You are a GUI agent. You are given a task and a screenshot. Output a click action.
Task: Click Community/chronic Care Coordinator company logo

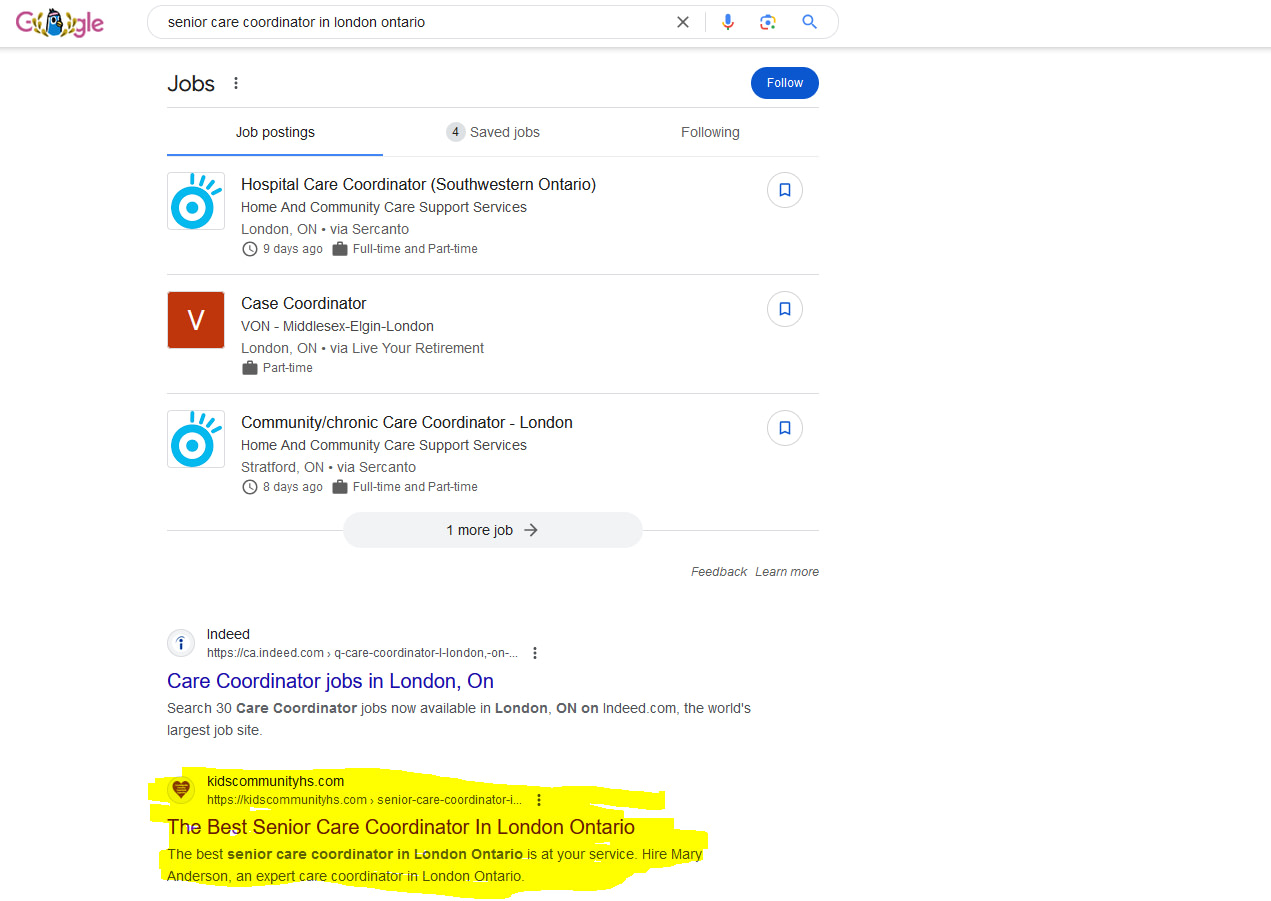[x=196, y=439]
